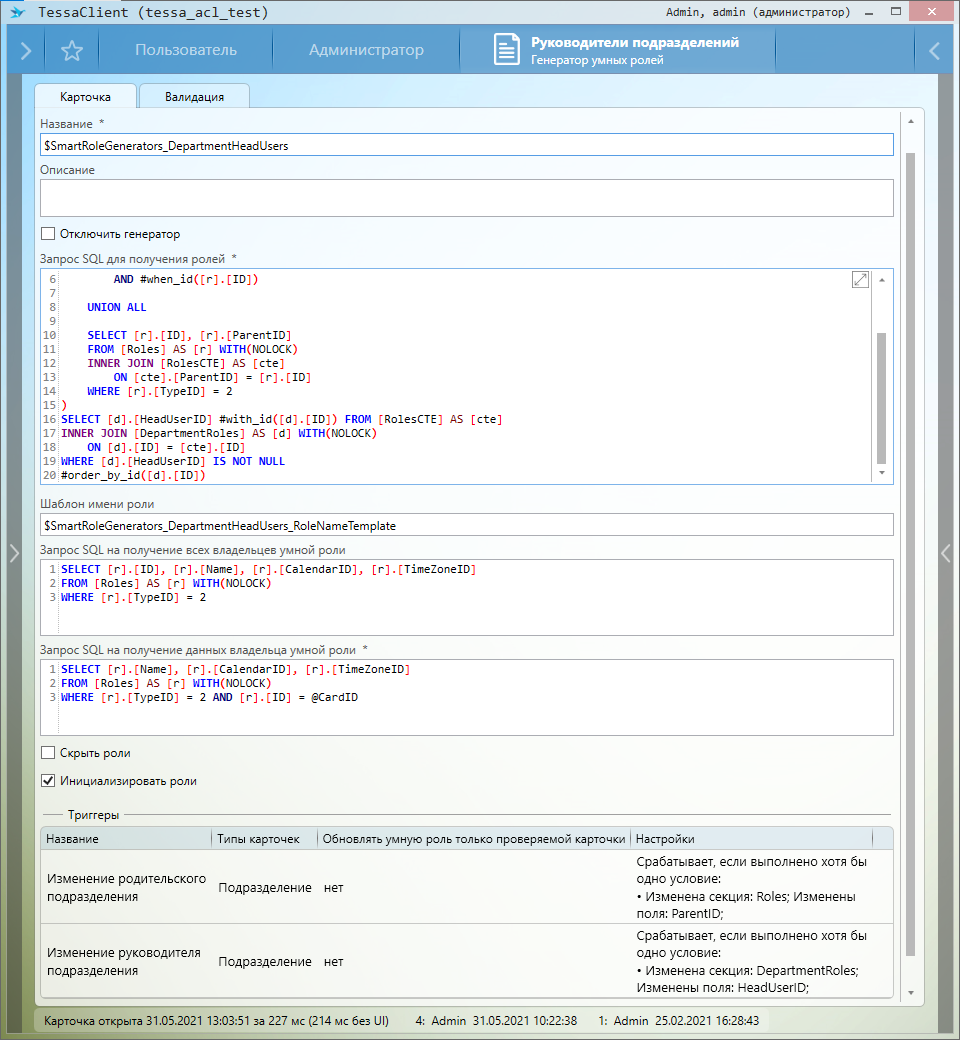The image size is (960, 1040).
Task: Click the 'Название' text field
Action: click(466, 146)
